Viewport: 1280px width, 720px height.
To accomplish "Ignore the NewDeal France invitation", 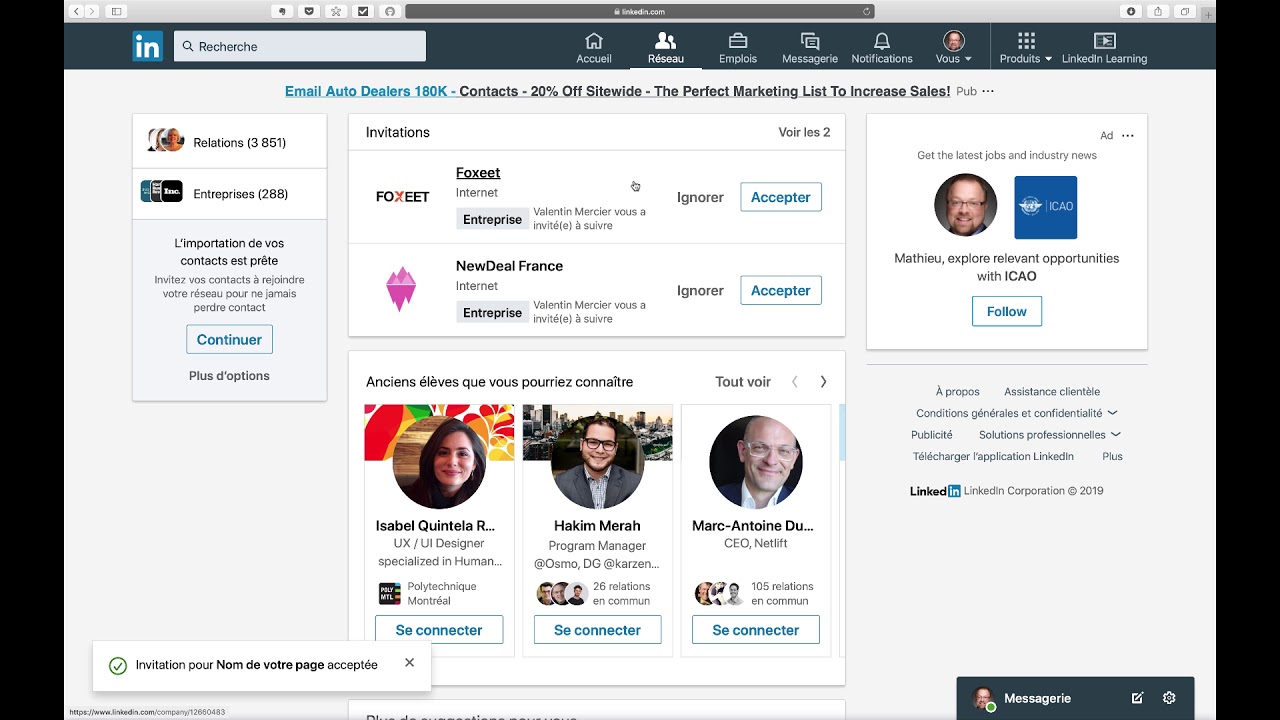I will pyautogui.click(x=700, y=290).
